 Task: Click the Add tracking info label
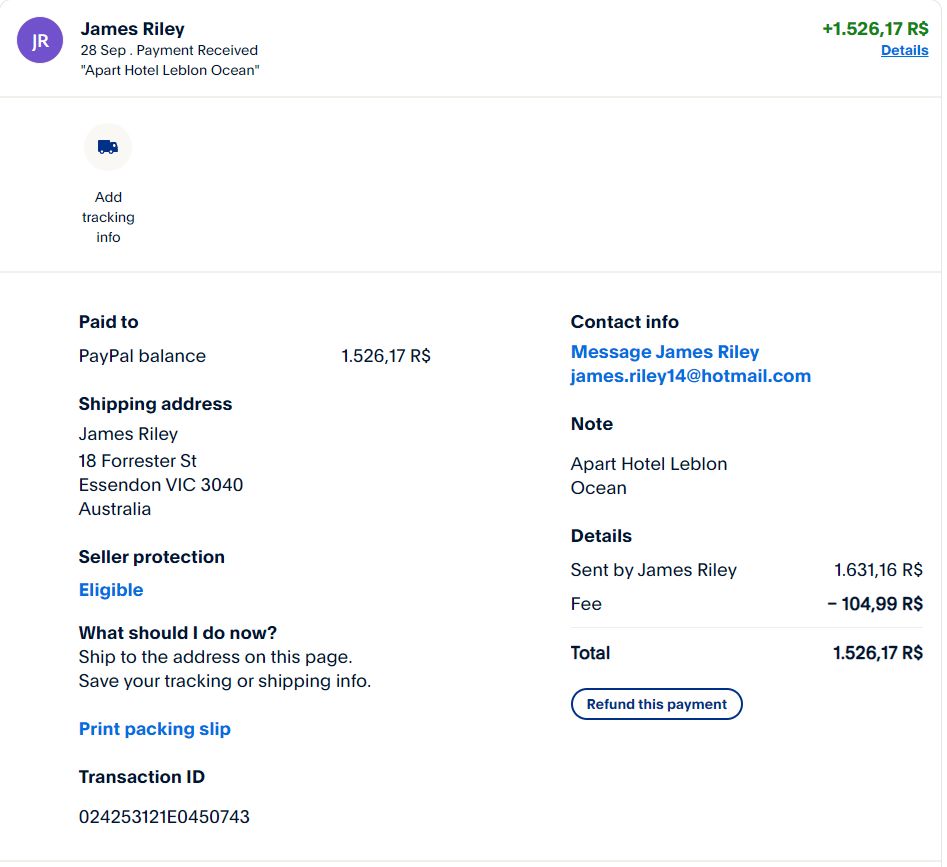click(x=108, y=217)
